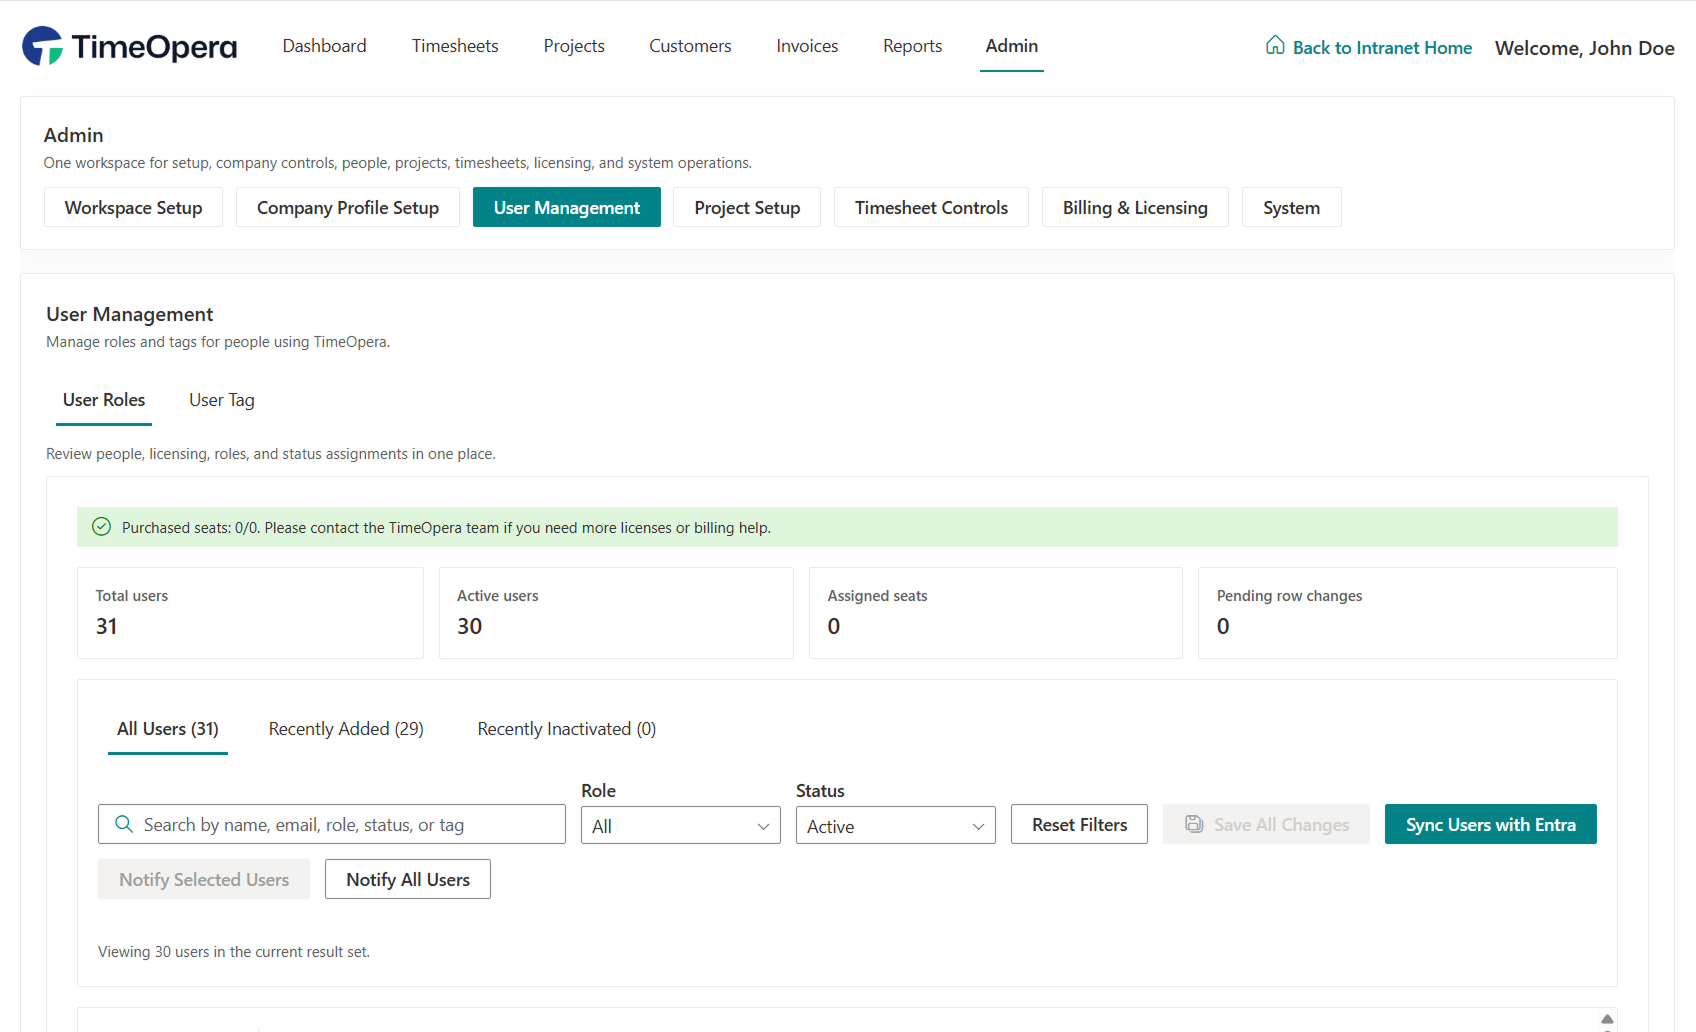Click the Assigned seats card
1696x1032 pixels.
pyautogui.click(x=996, y=613)
